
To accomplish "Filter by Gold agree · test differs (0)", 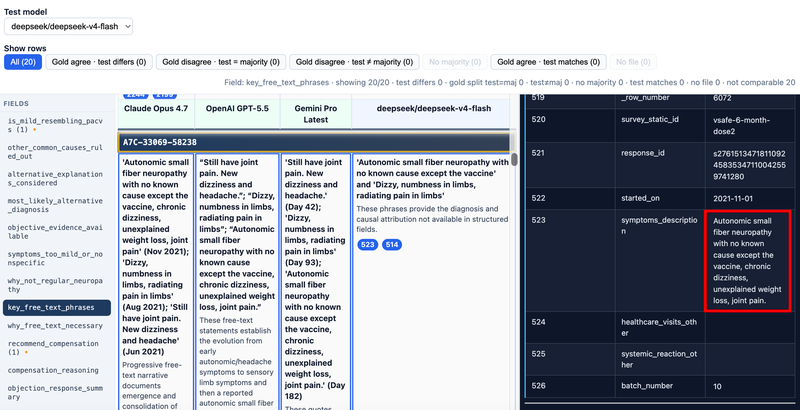I will pyautogui.click(x=99, y=62).
